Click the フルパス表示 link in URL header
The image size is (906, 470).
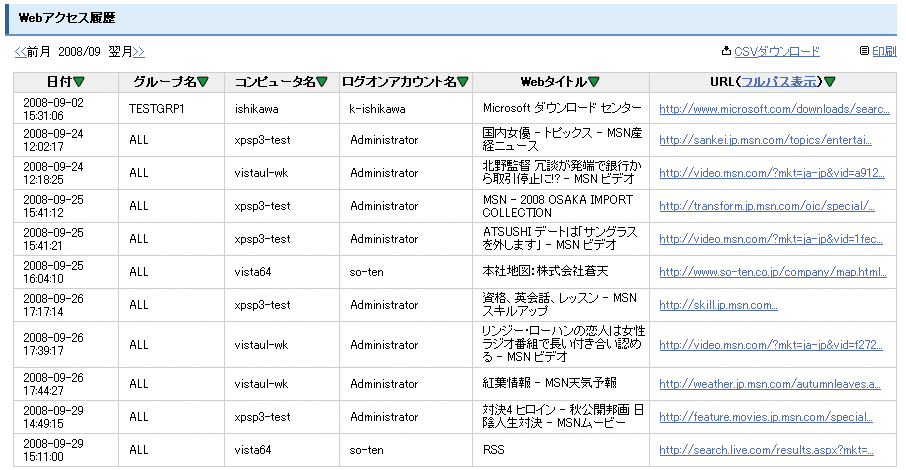click(779, 82)
